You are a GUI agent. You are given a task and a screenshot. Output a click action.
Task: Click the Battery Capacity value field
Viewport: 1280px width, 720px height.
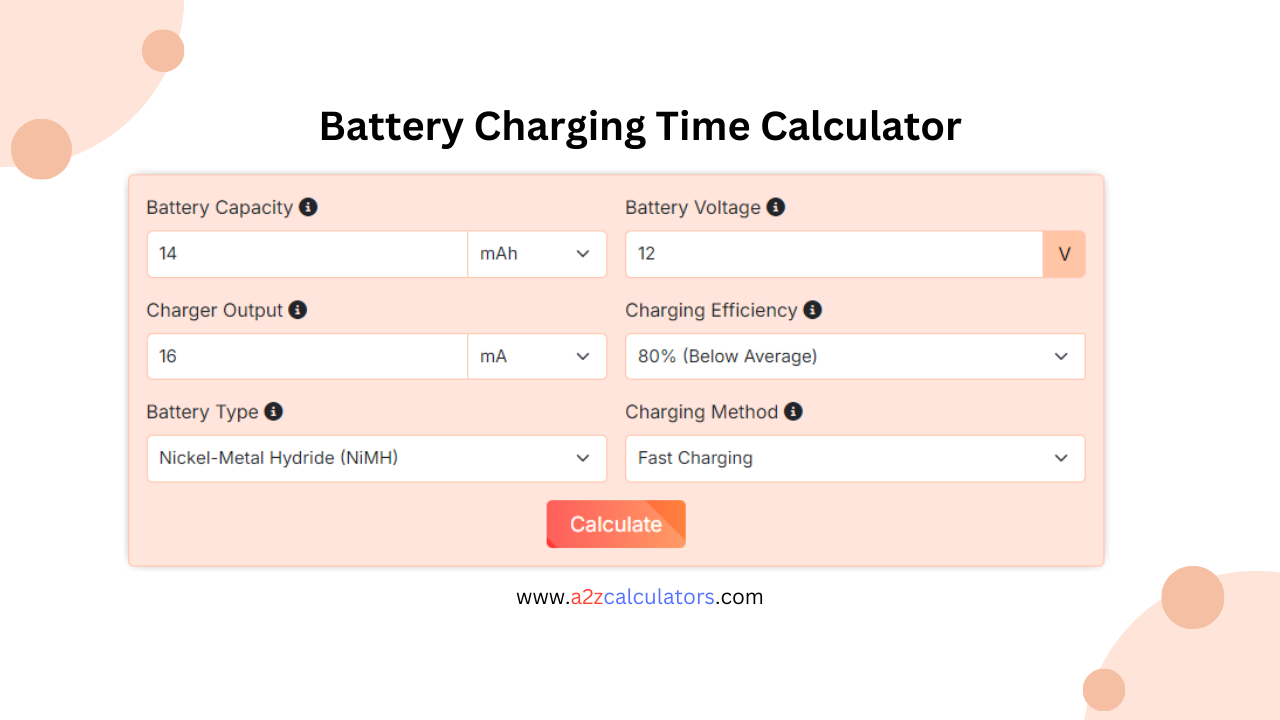[306, 254]
